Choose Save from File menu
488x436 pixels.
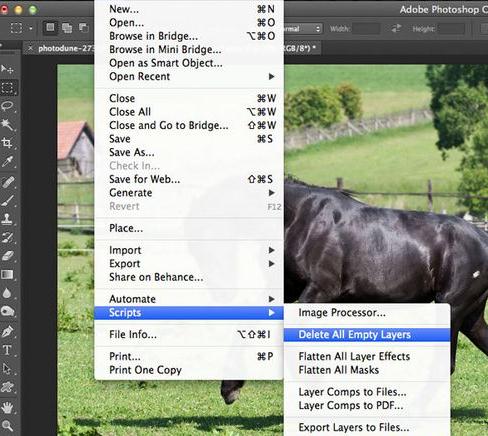pos(189,139)
